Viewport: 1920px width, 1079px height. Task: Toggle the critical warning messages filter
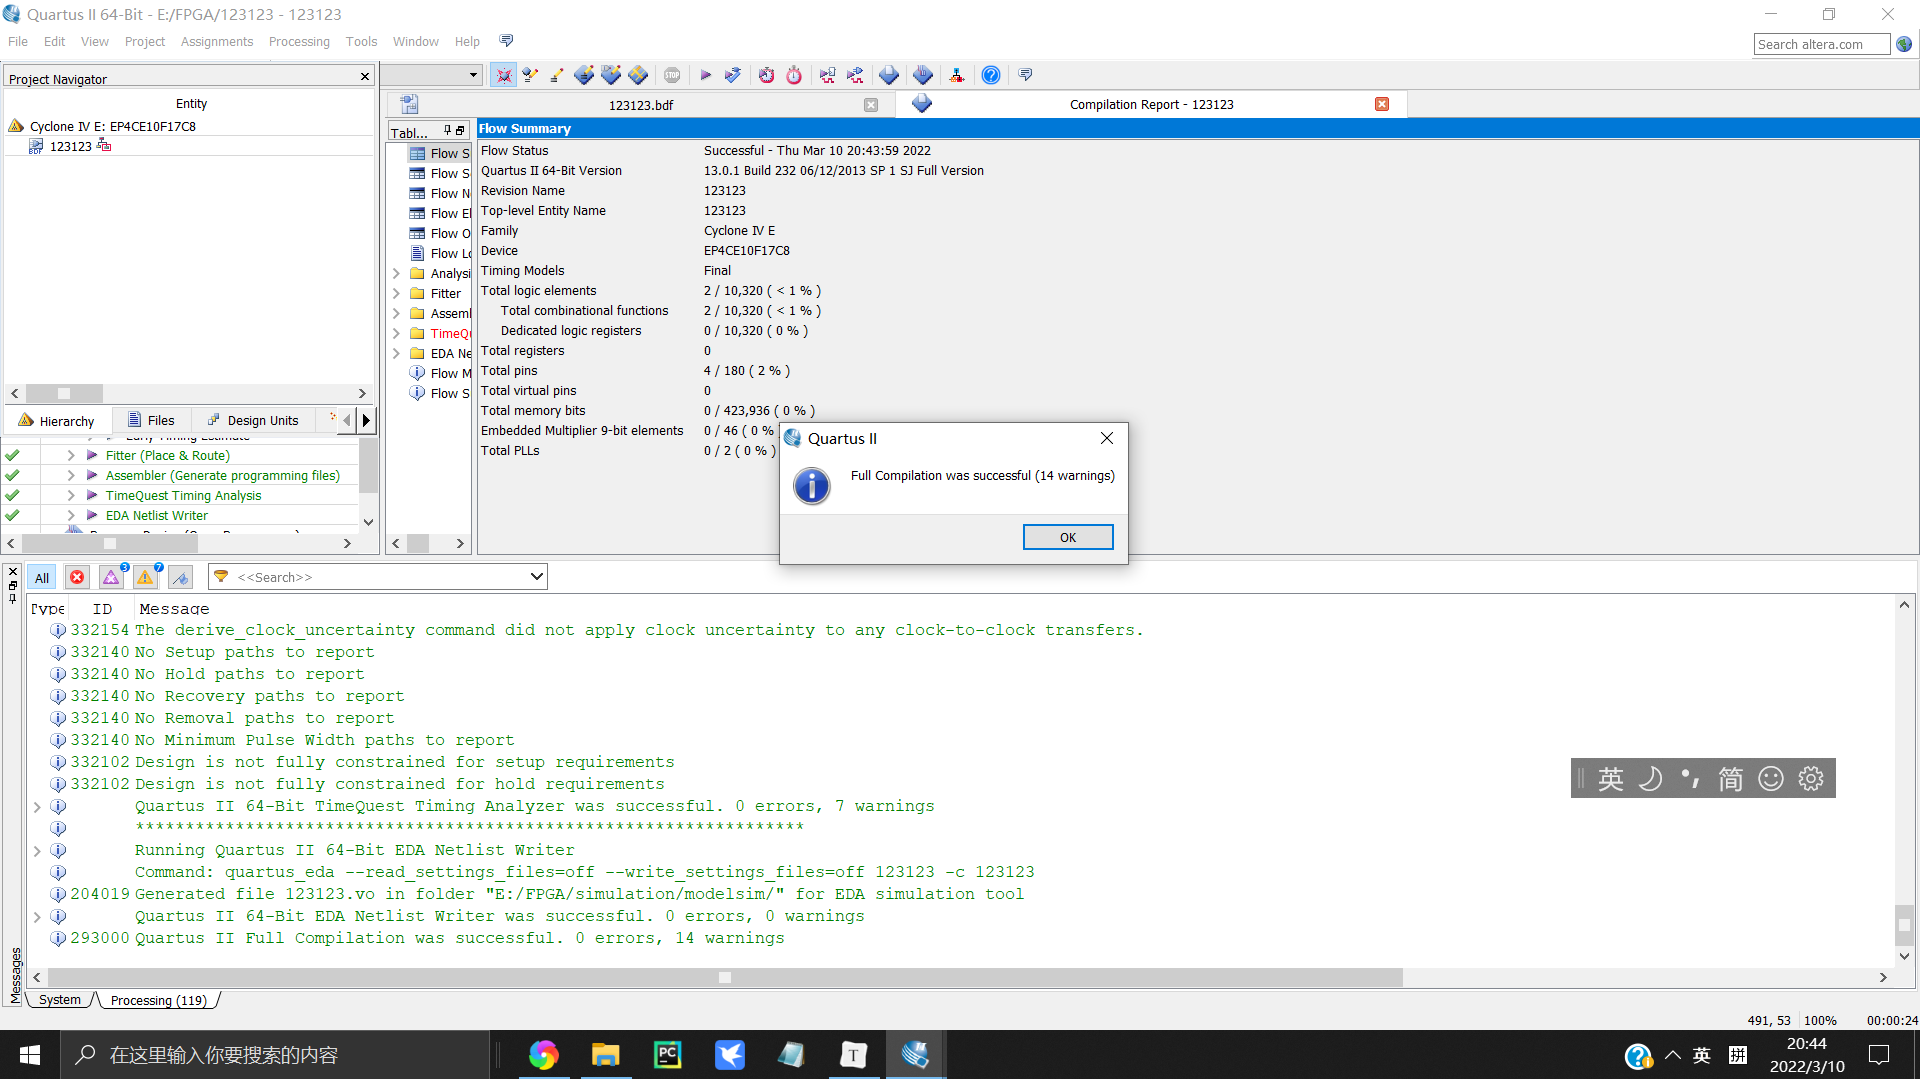click(x=112, y=577)
